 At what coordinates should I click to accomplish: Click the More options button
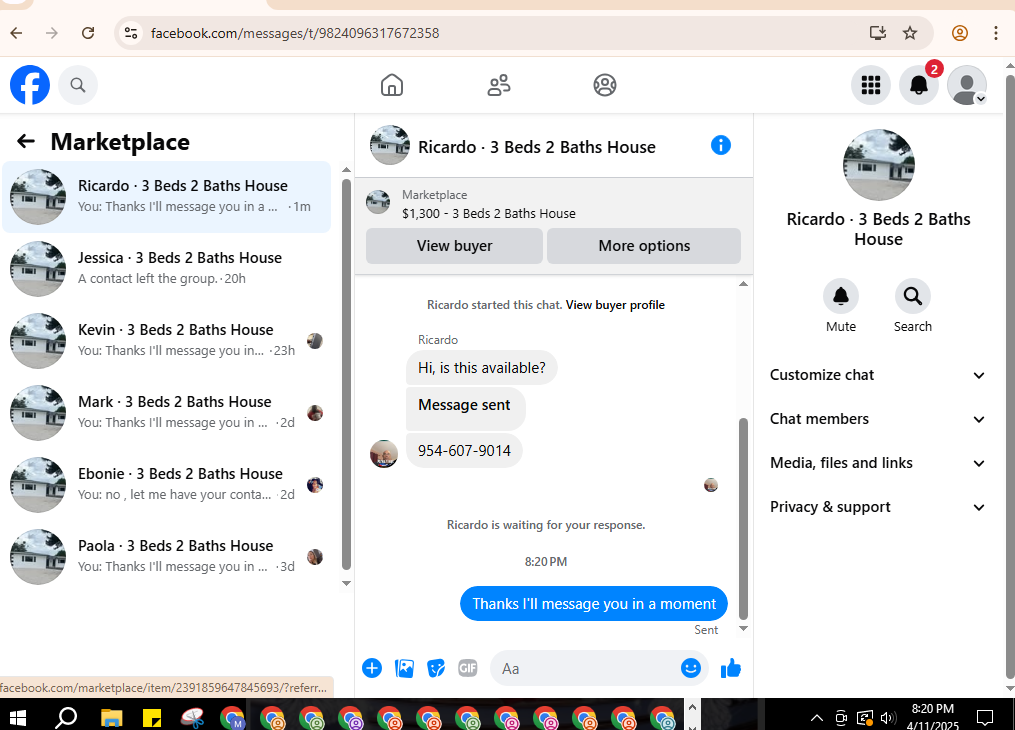(x=644, y=246)
